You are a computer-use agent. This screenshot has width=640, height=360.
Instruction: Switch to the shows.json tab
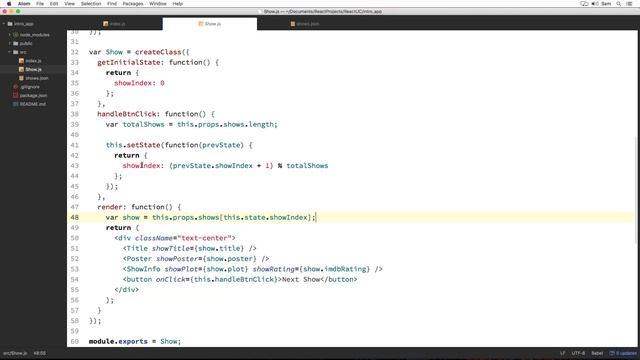tap(305, 24)
